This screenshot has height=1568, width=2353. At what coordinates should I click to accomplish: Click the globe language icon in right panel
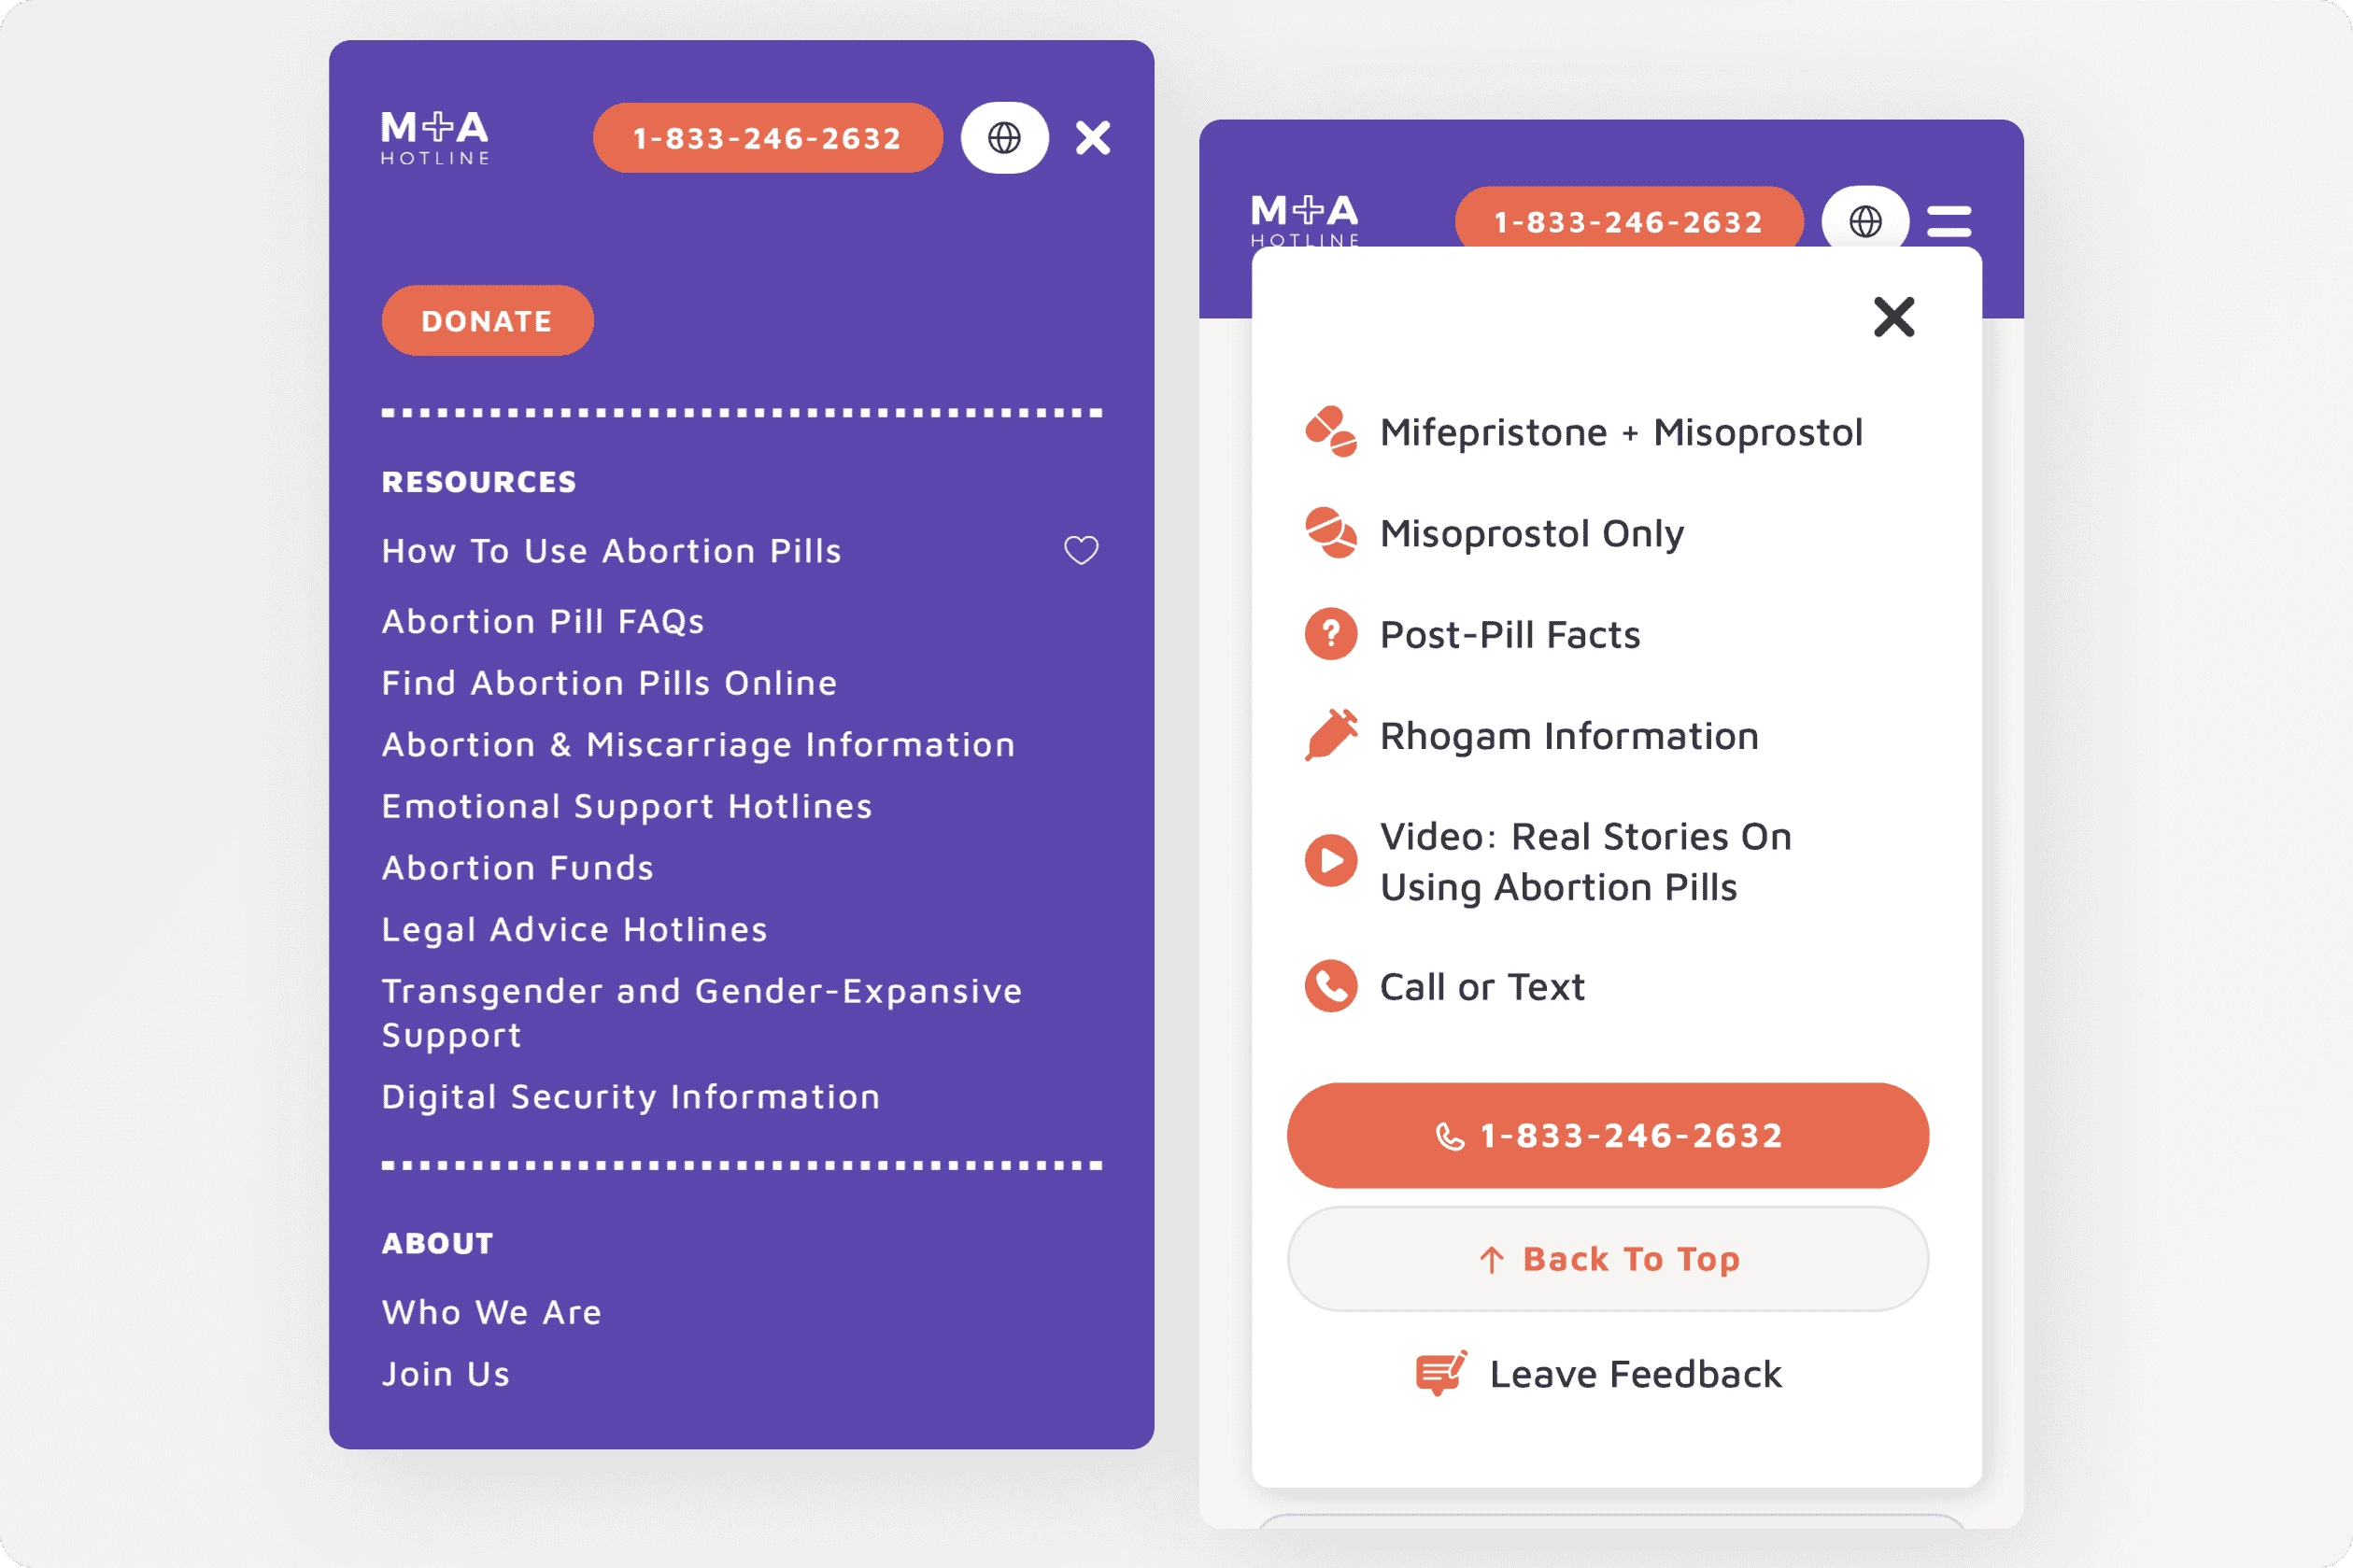click(x=1864, y=221)
